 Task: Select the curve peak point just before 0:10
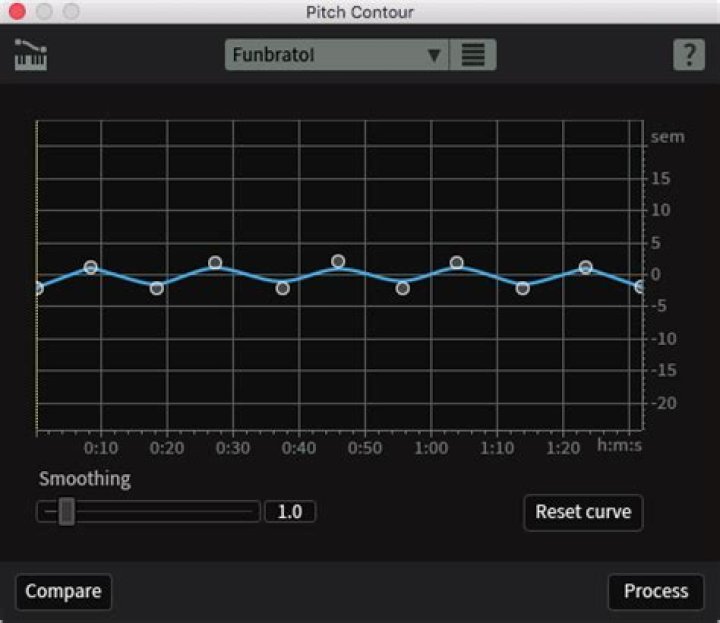91,267
